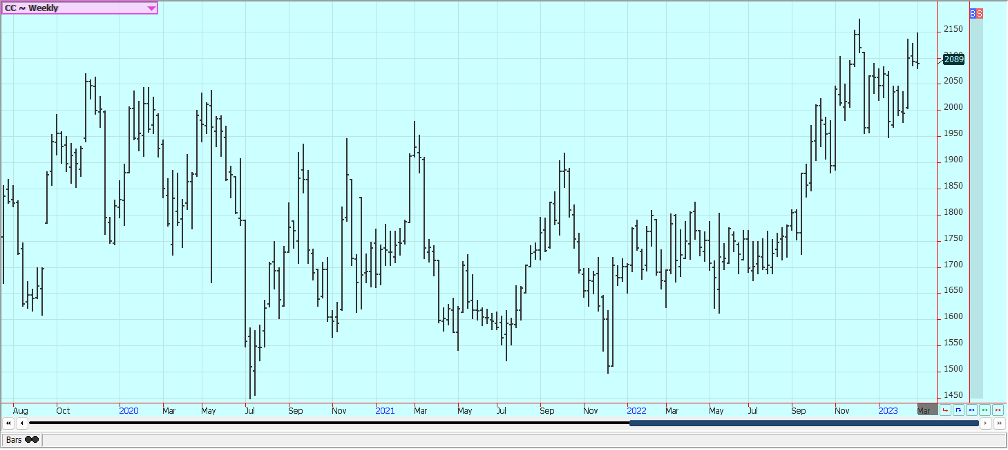Image resolution: width=1008 pixels, height=450 pixels.
Task: Click the red step-line icon button
Action: (x=945, y=410)
